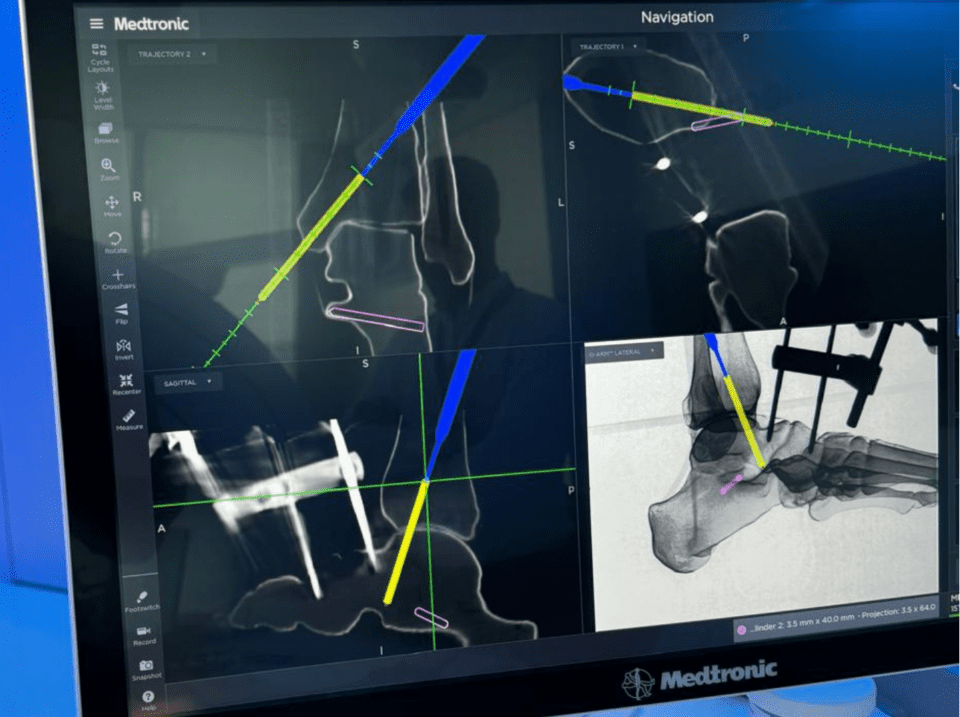Viewport: 960px width, 717px height.
Task: Expand the Trajectory 2 view dropdown
Action: 171,53
